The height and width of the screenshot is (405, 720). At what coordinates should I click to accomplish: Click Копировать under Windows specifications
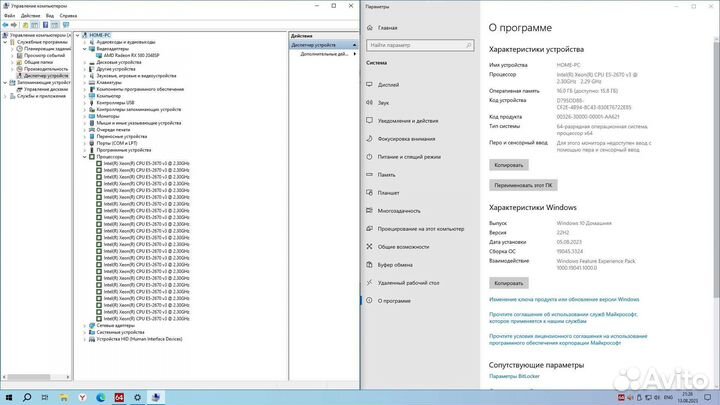pos(509,283)
